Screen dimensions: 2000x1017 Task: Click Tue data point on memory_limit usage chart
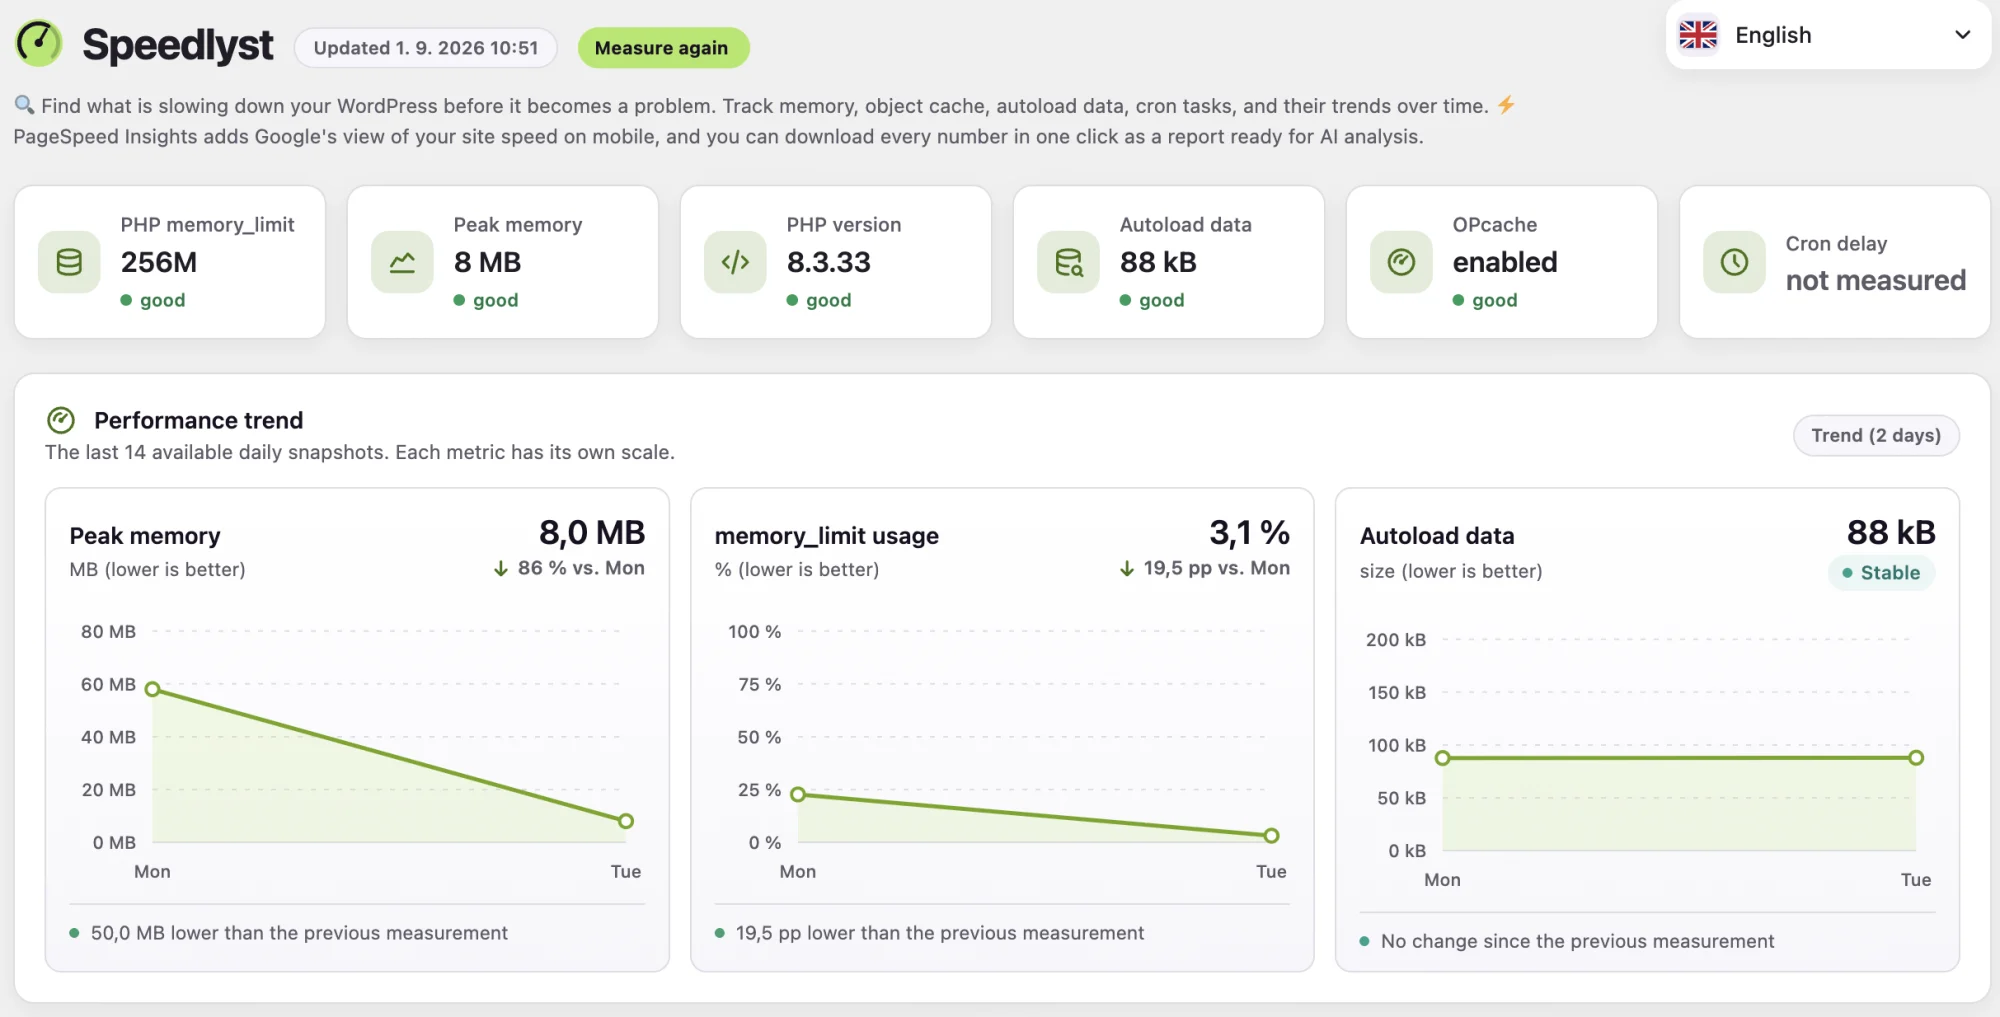click(x=1271, y=835)
